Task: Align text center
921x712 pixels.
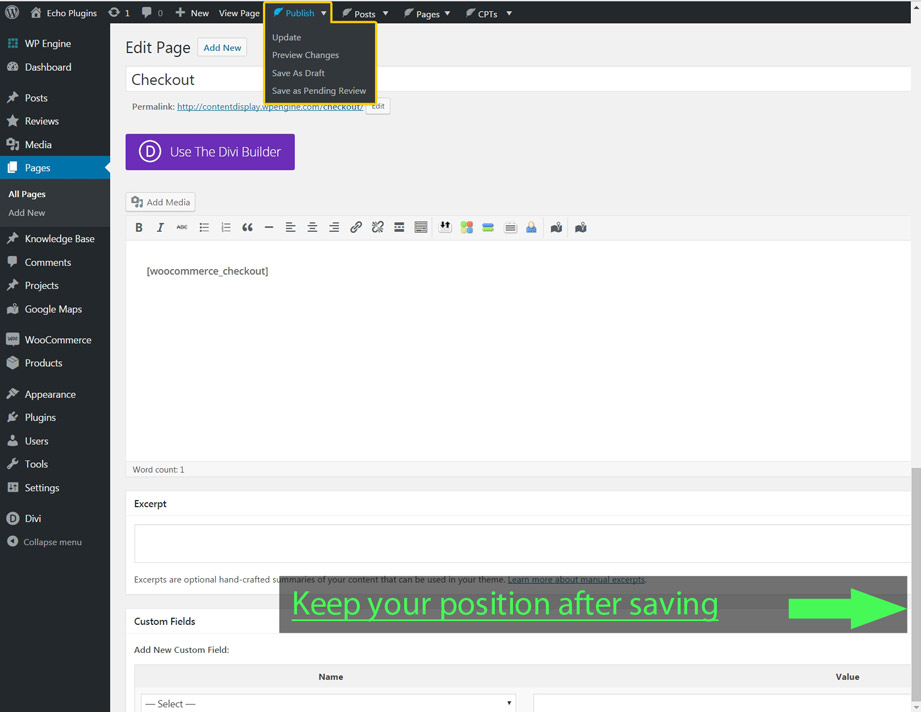Action: (312, 227)
